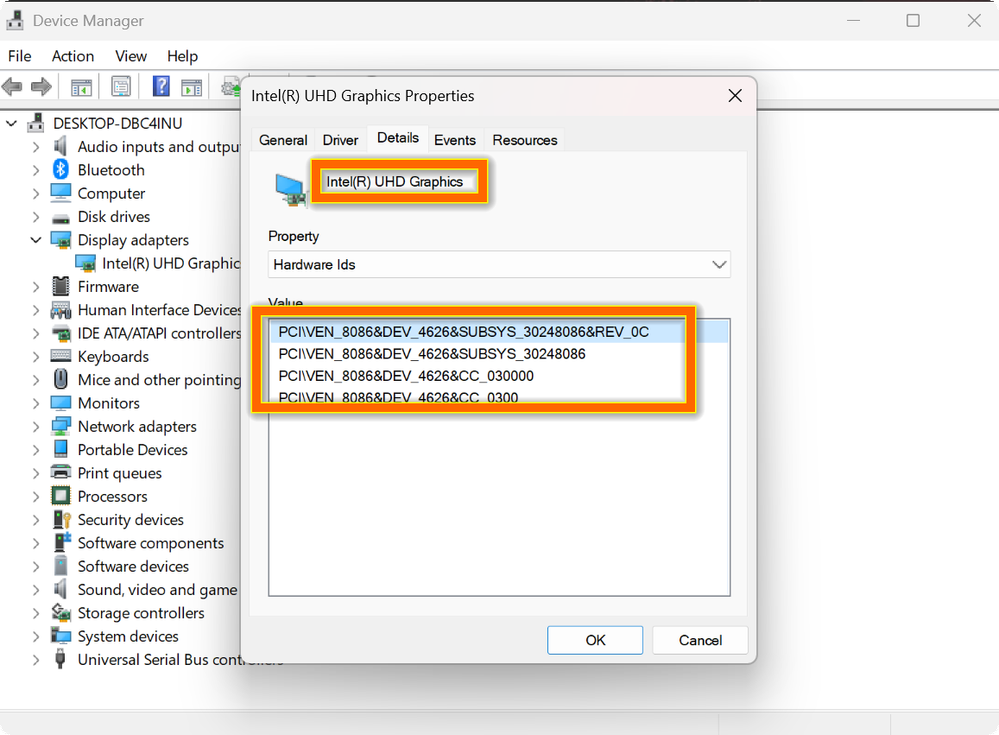The image size is (999, 735).
Task: Select hardware ID ending CC_030000
Action: (406, 376)
